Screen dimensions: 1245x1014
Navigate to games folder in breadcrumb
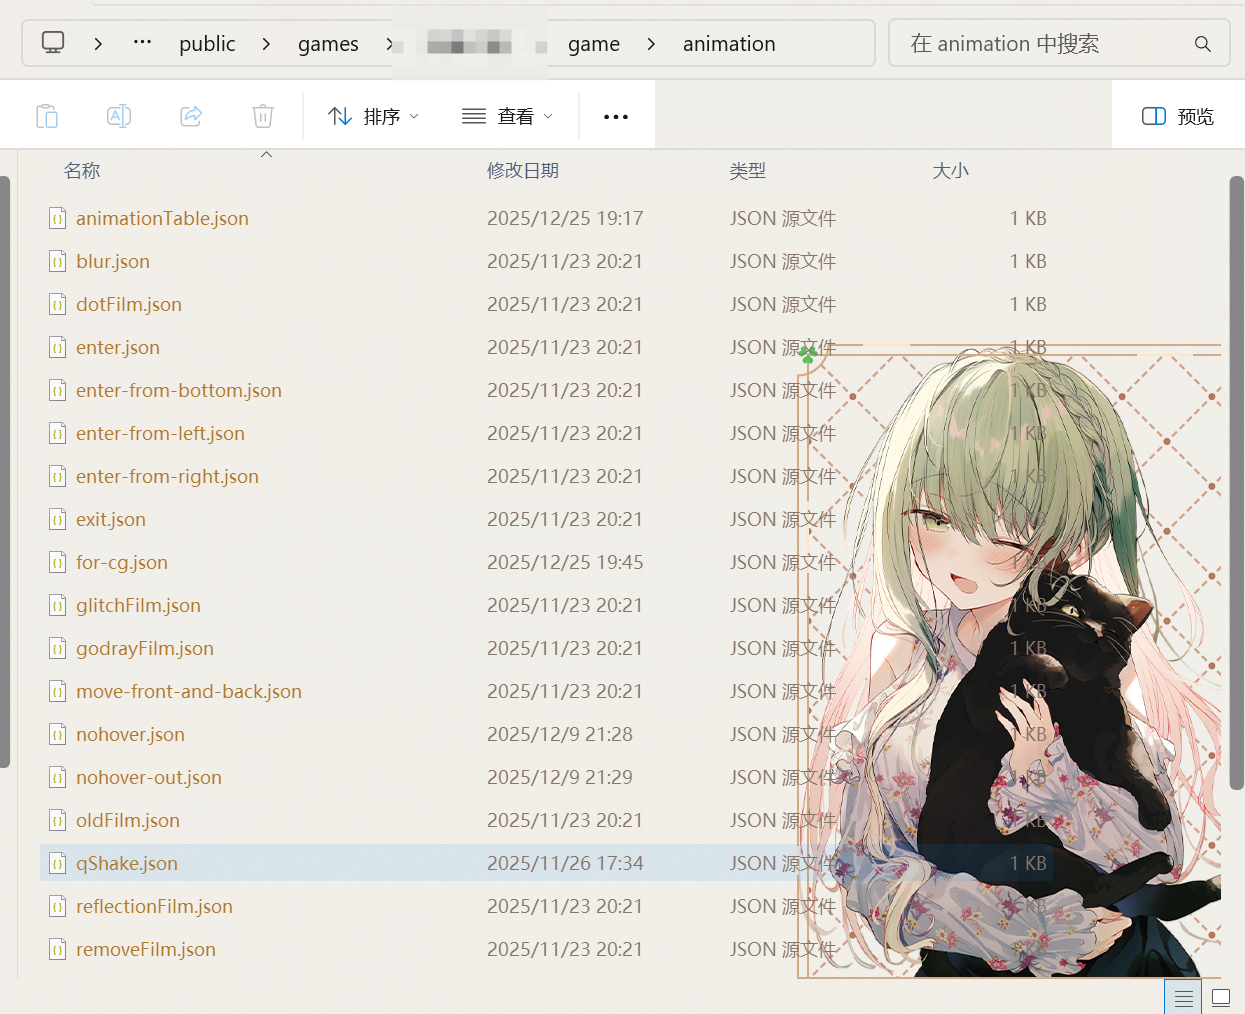328,44
